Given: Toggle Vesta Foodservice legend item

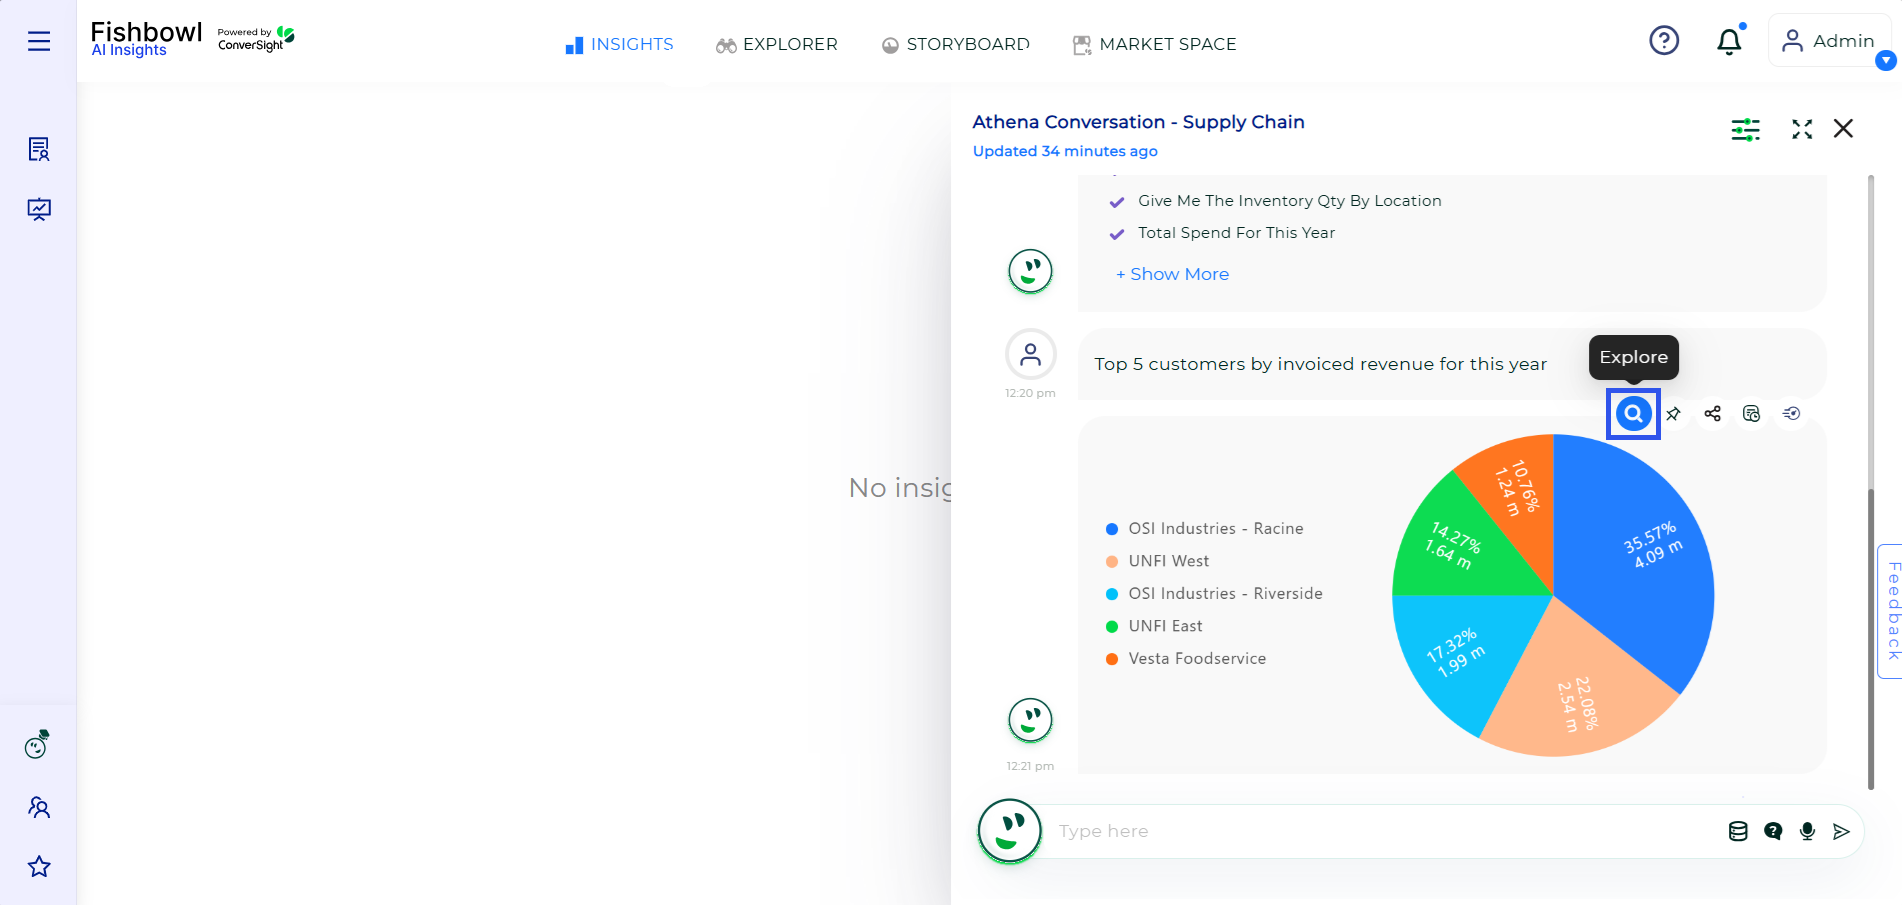Looking at the screenshot, I should 1186,659.
